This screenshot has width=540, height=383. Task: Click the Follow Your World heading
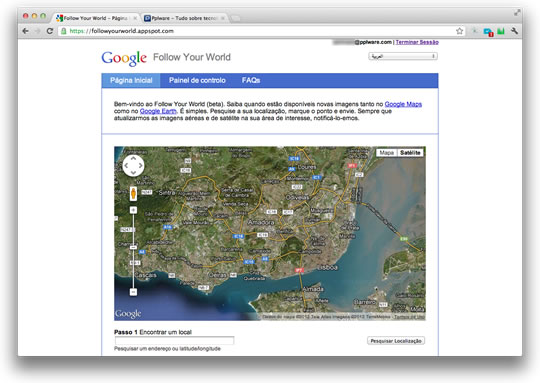tap(192, 57)
